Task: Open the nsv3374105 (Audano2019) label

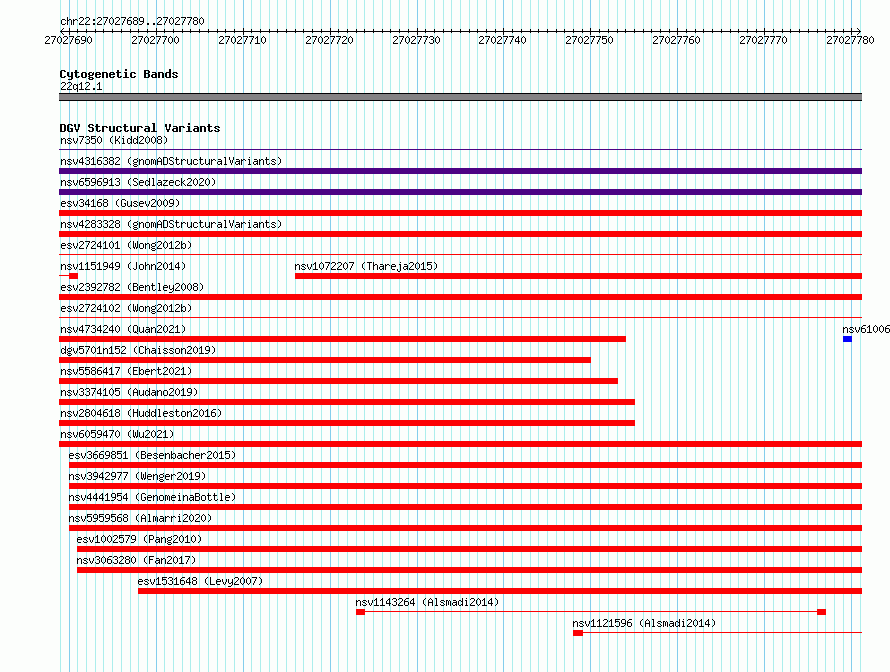Action: pyautogui.click(x=129, y=392)
